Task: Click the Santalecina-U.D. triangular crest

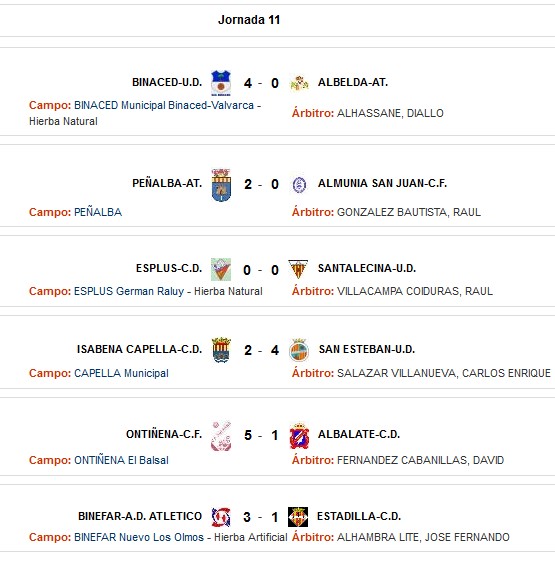Action: click(298, 269)
